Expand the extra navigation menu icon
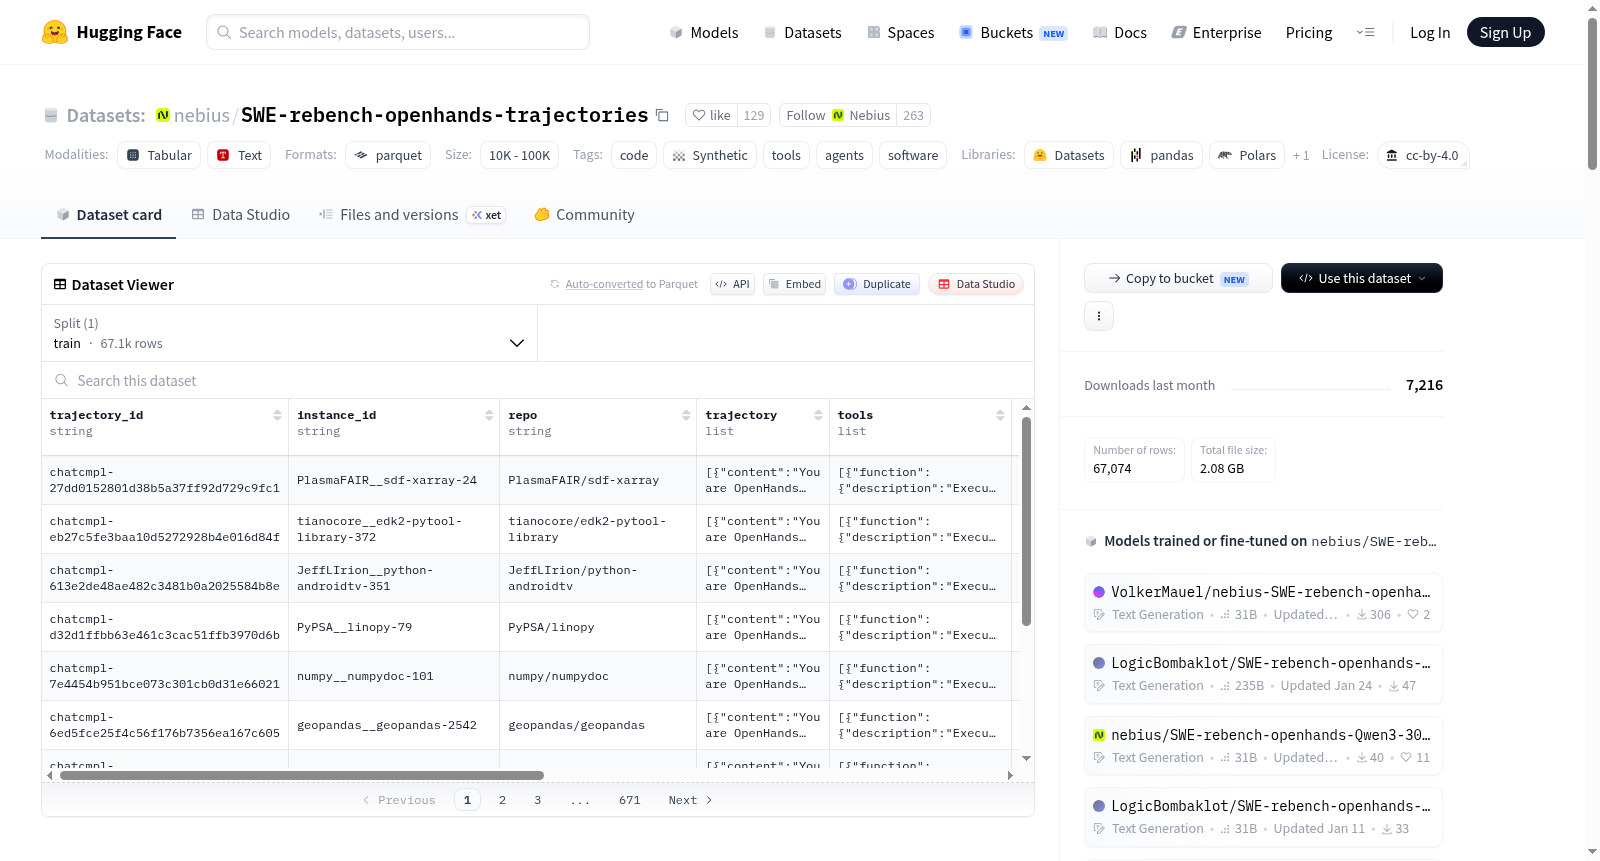This screenshot has height=861, width=1600. point(1365,32)
